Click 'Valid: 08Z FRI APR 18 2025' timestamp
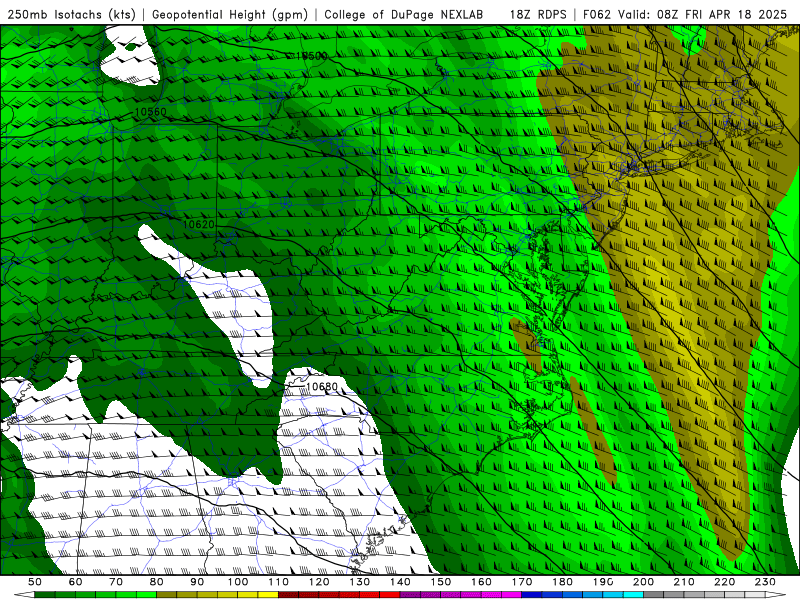 pyautogui.click(x=703, y=15)
